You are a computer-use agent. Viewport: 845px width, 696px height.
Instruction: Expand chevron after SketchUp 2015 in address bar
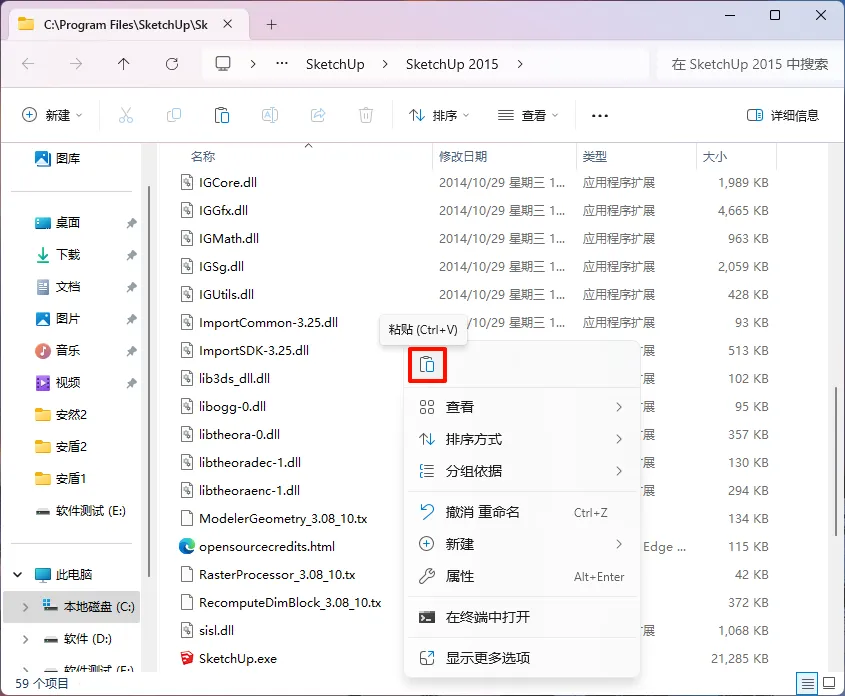pos(520,64)
